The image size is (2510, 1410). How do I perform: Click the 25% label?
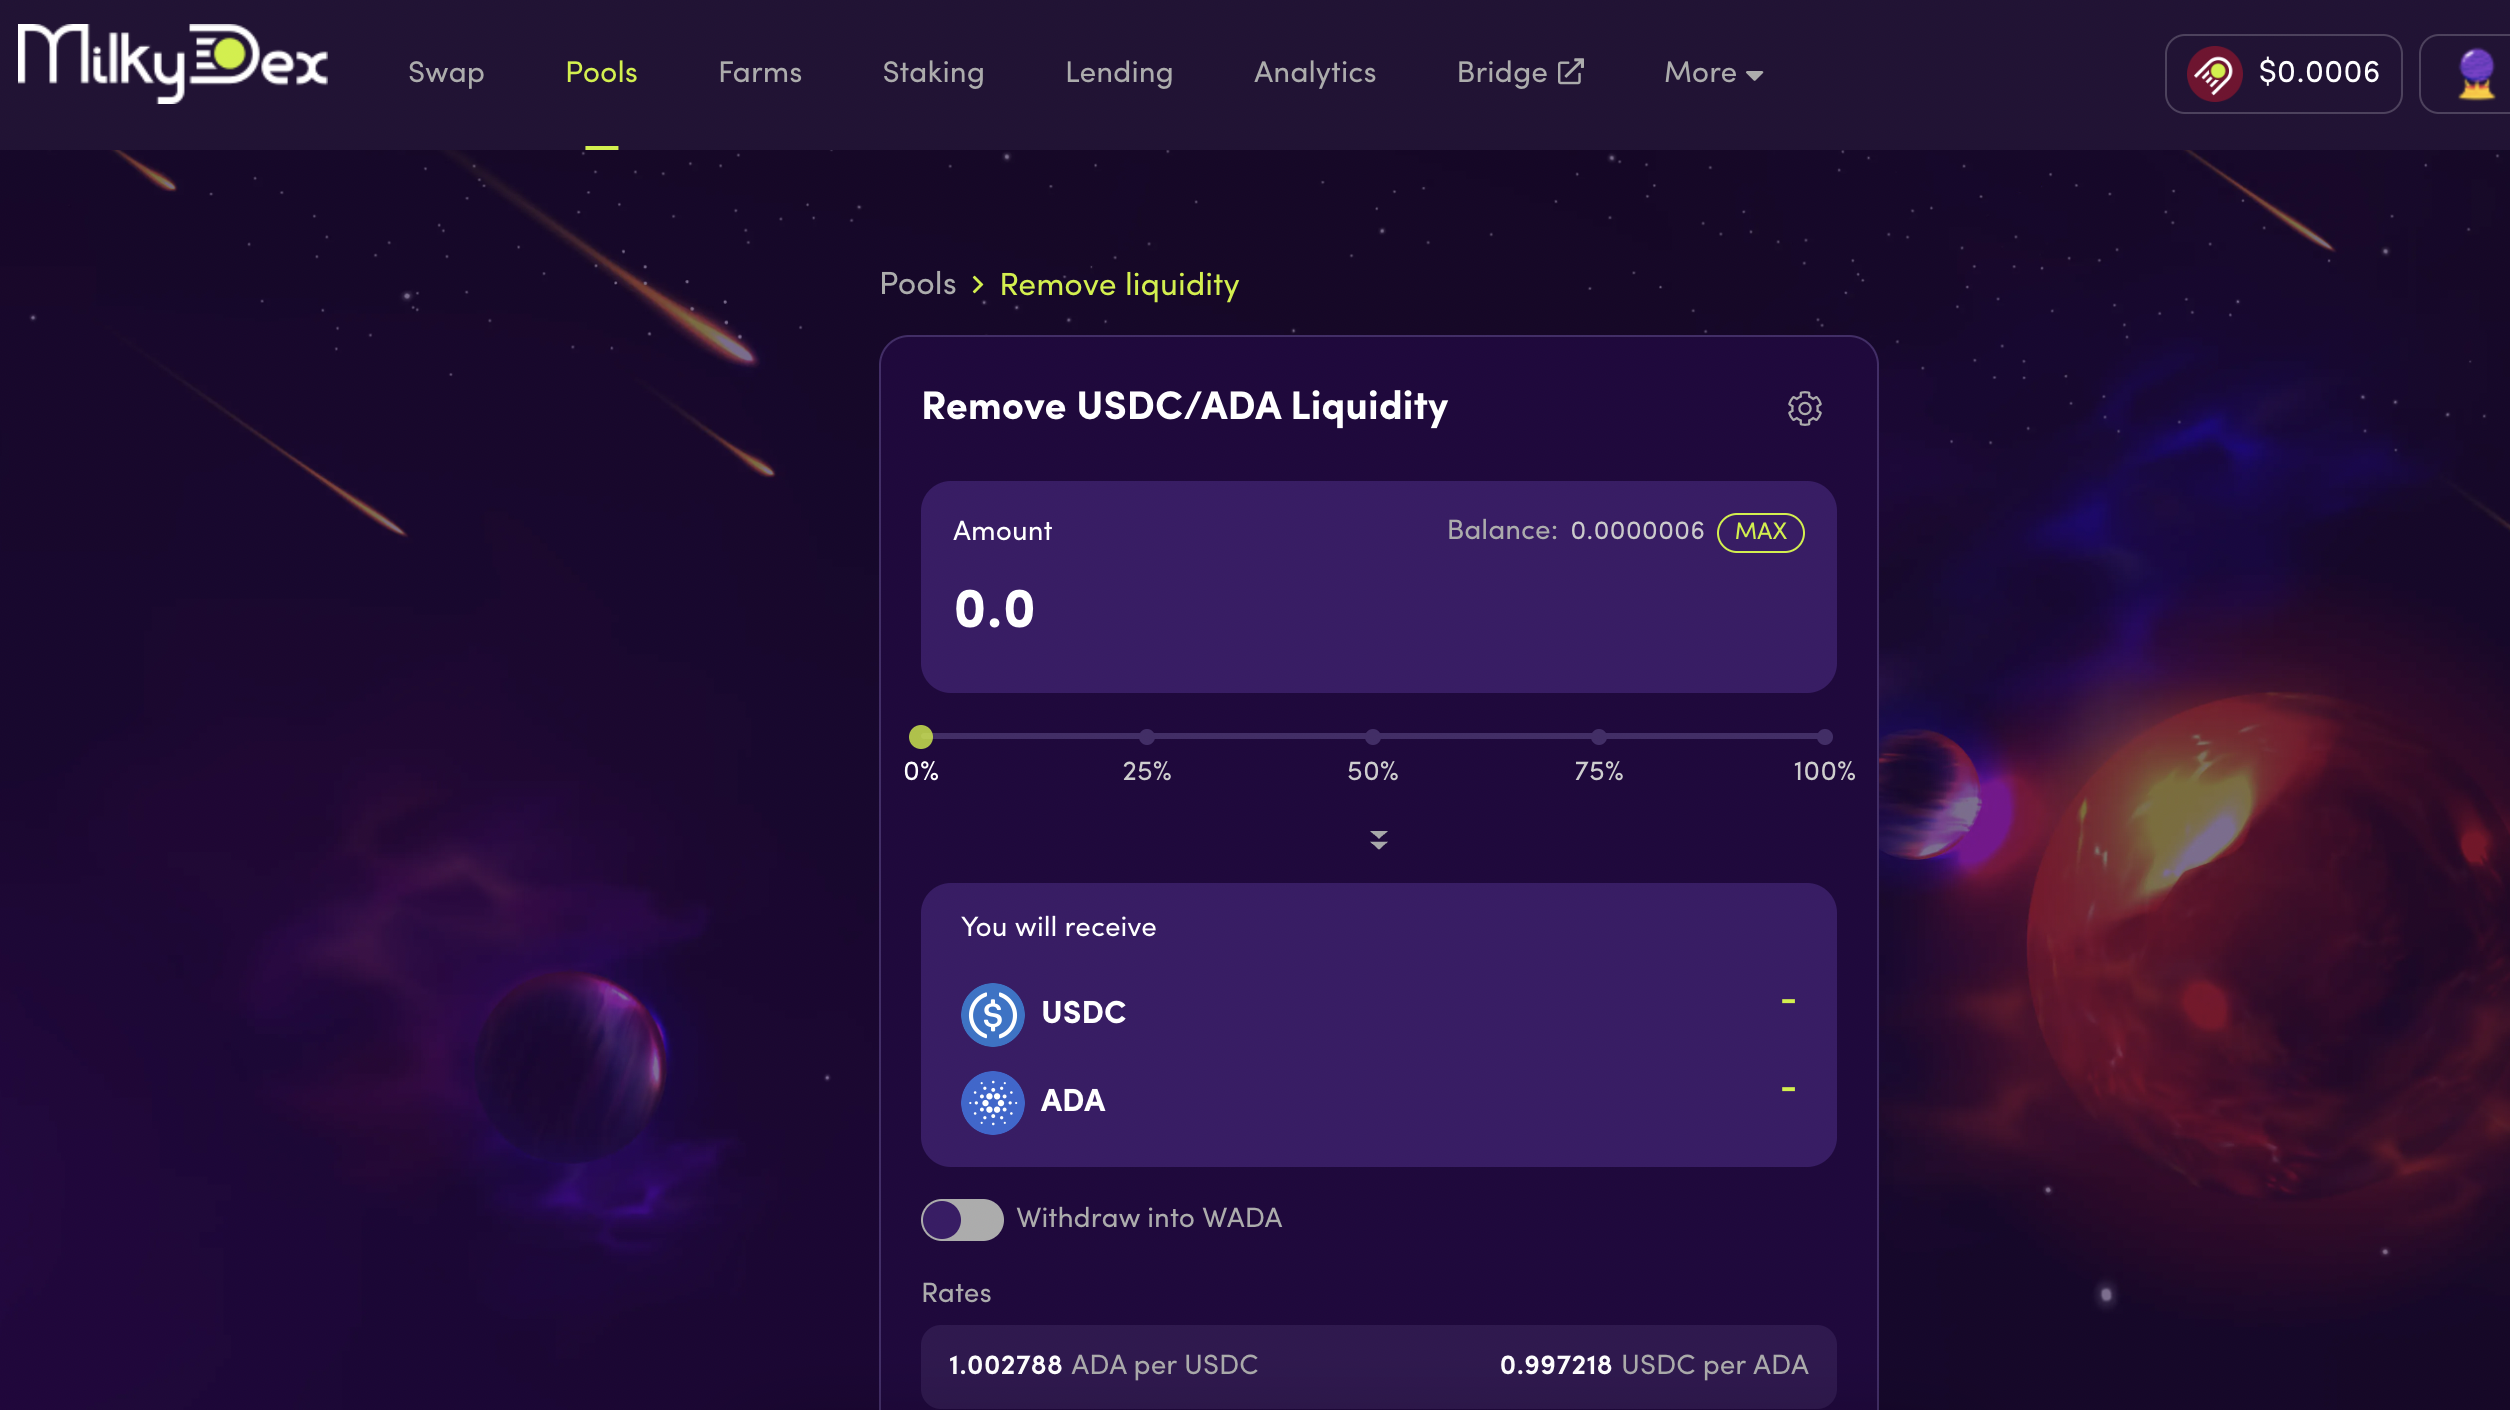pos(1147,772)
